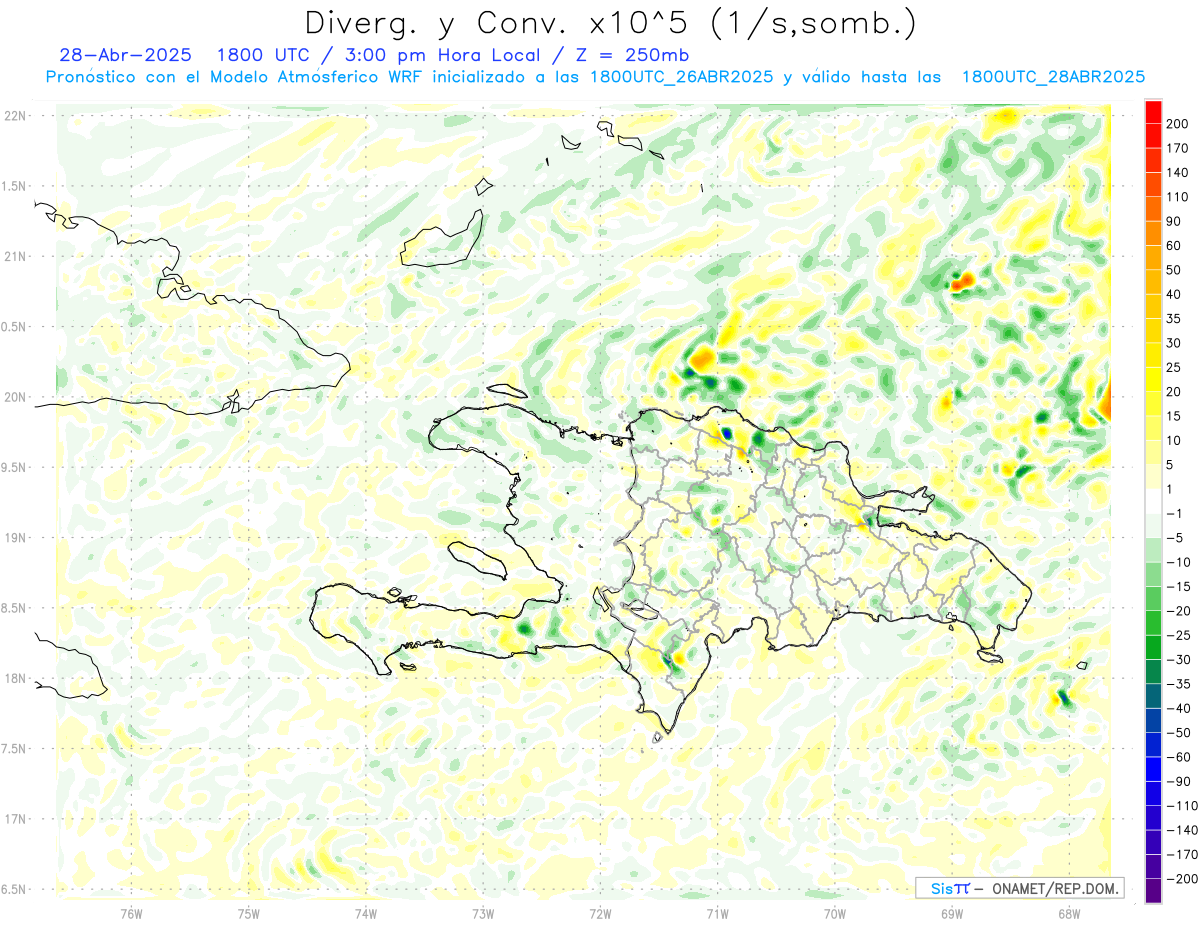
Task: Click the "-90" colorbar value
Action: [x=1178, y=781]
